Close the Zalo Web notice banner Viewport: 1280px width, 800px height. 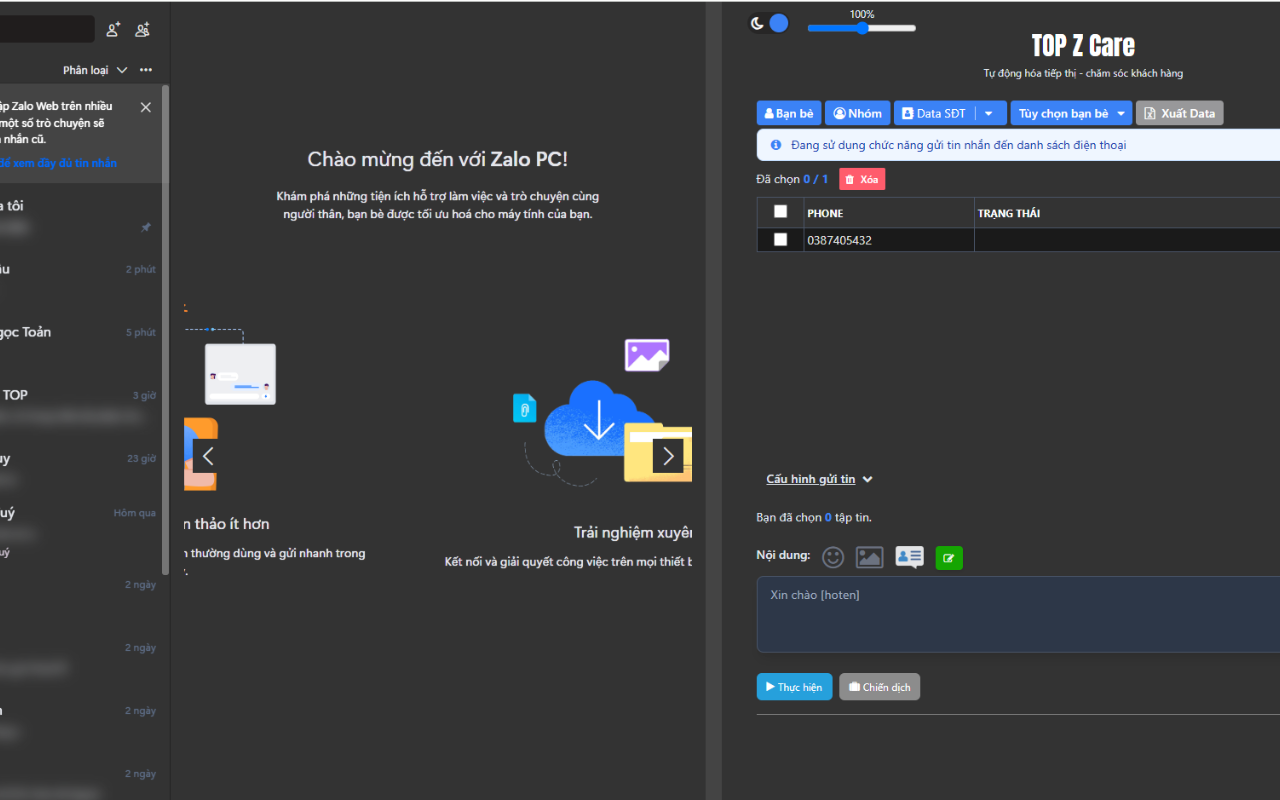pos(146,107)
